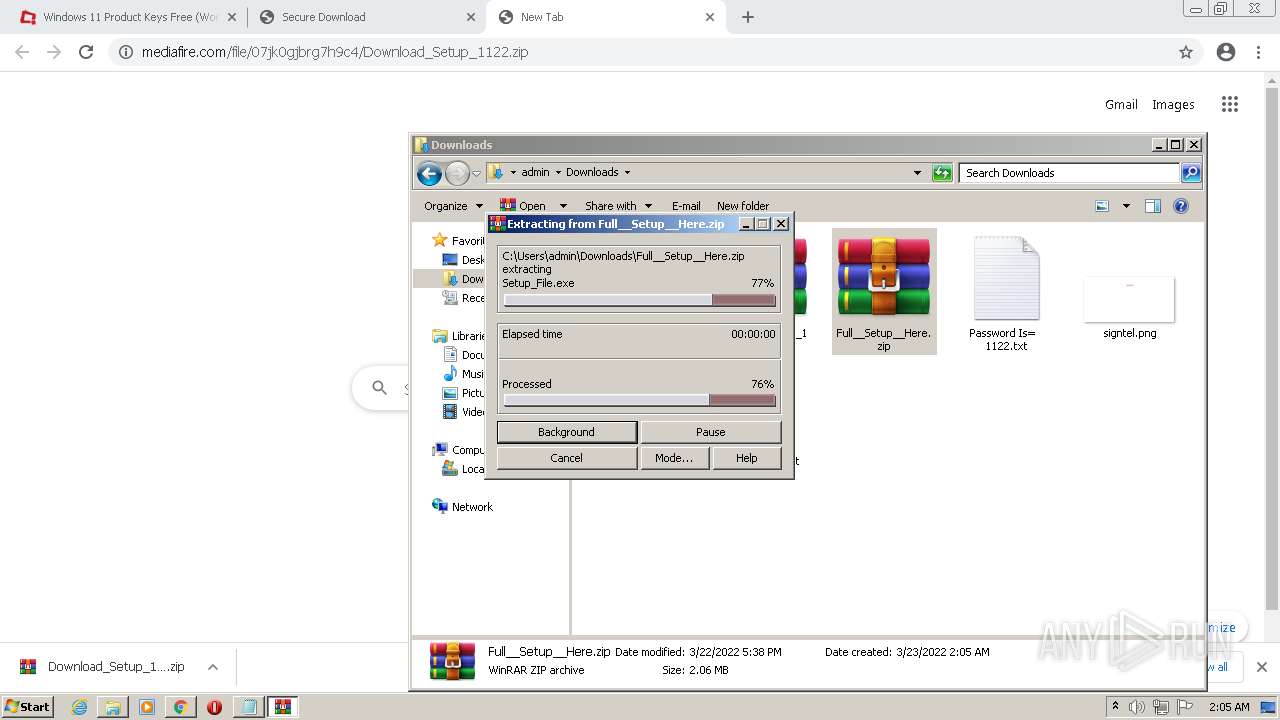Click the Chrome back arrow

[x=22, y=52]
